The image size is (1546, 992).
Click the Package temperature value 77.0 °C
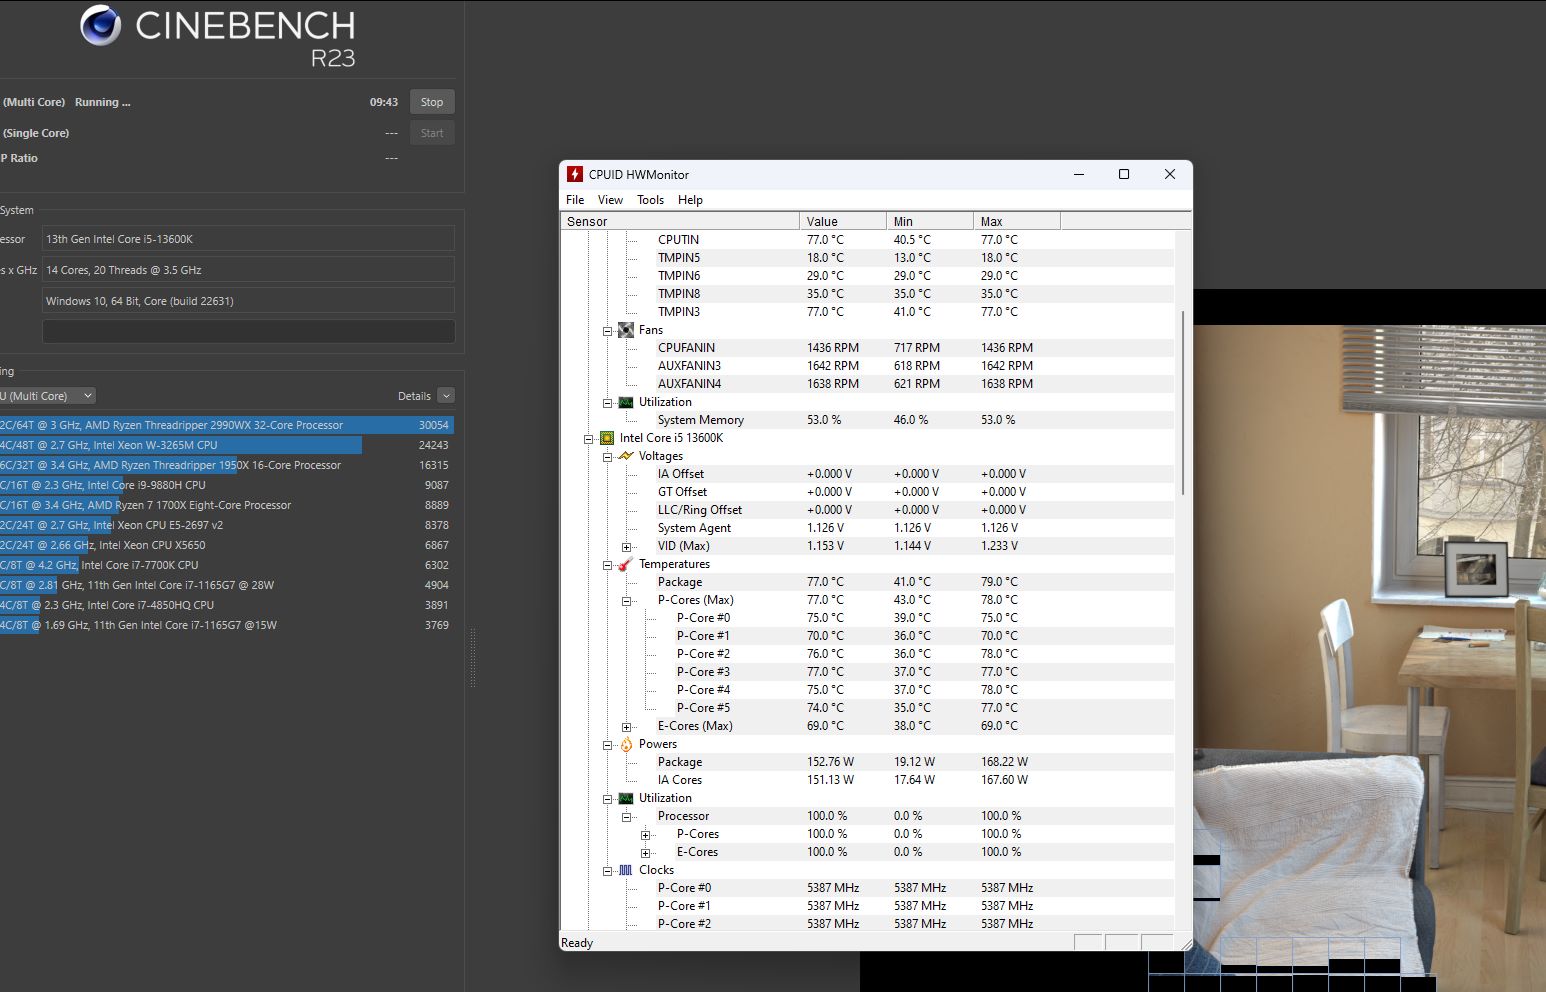(825, 582)
